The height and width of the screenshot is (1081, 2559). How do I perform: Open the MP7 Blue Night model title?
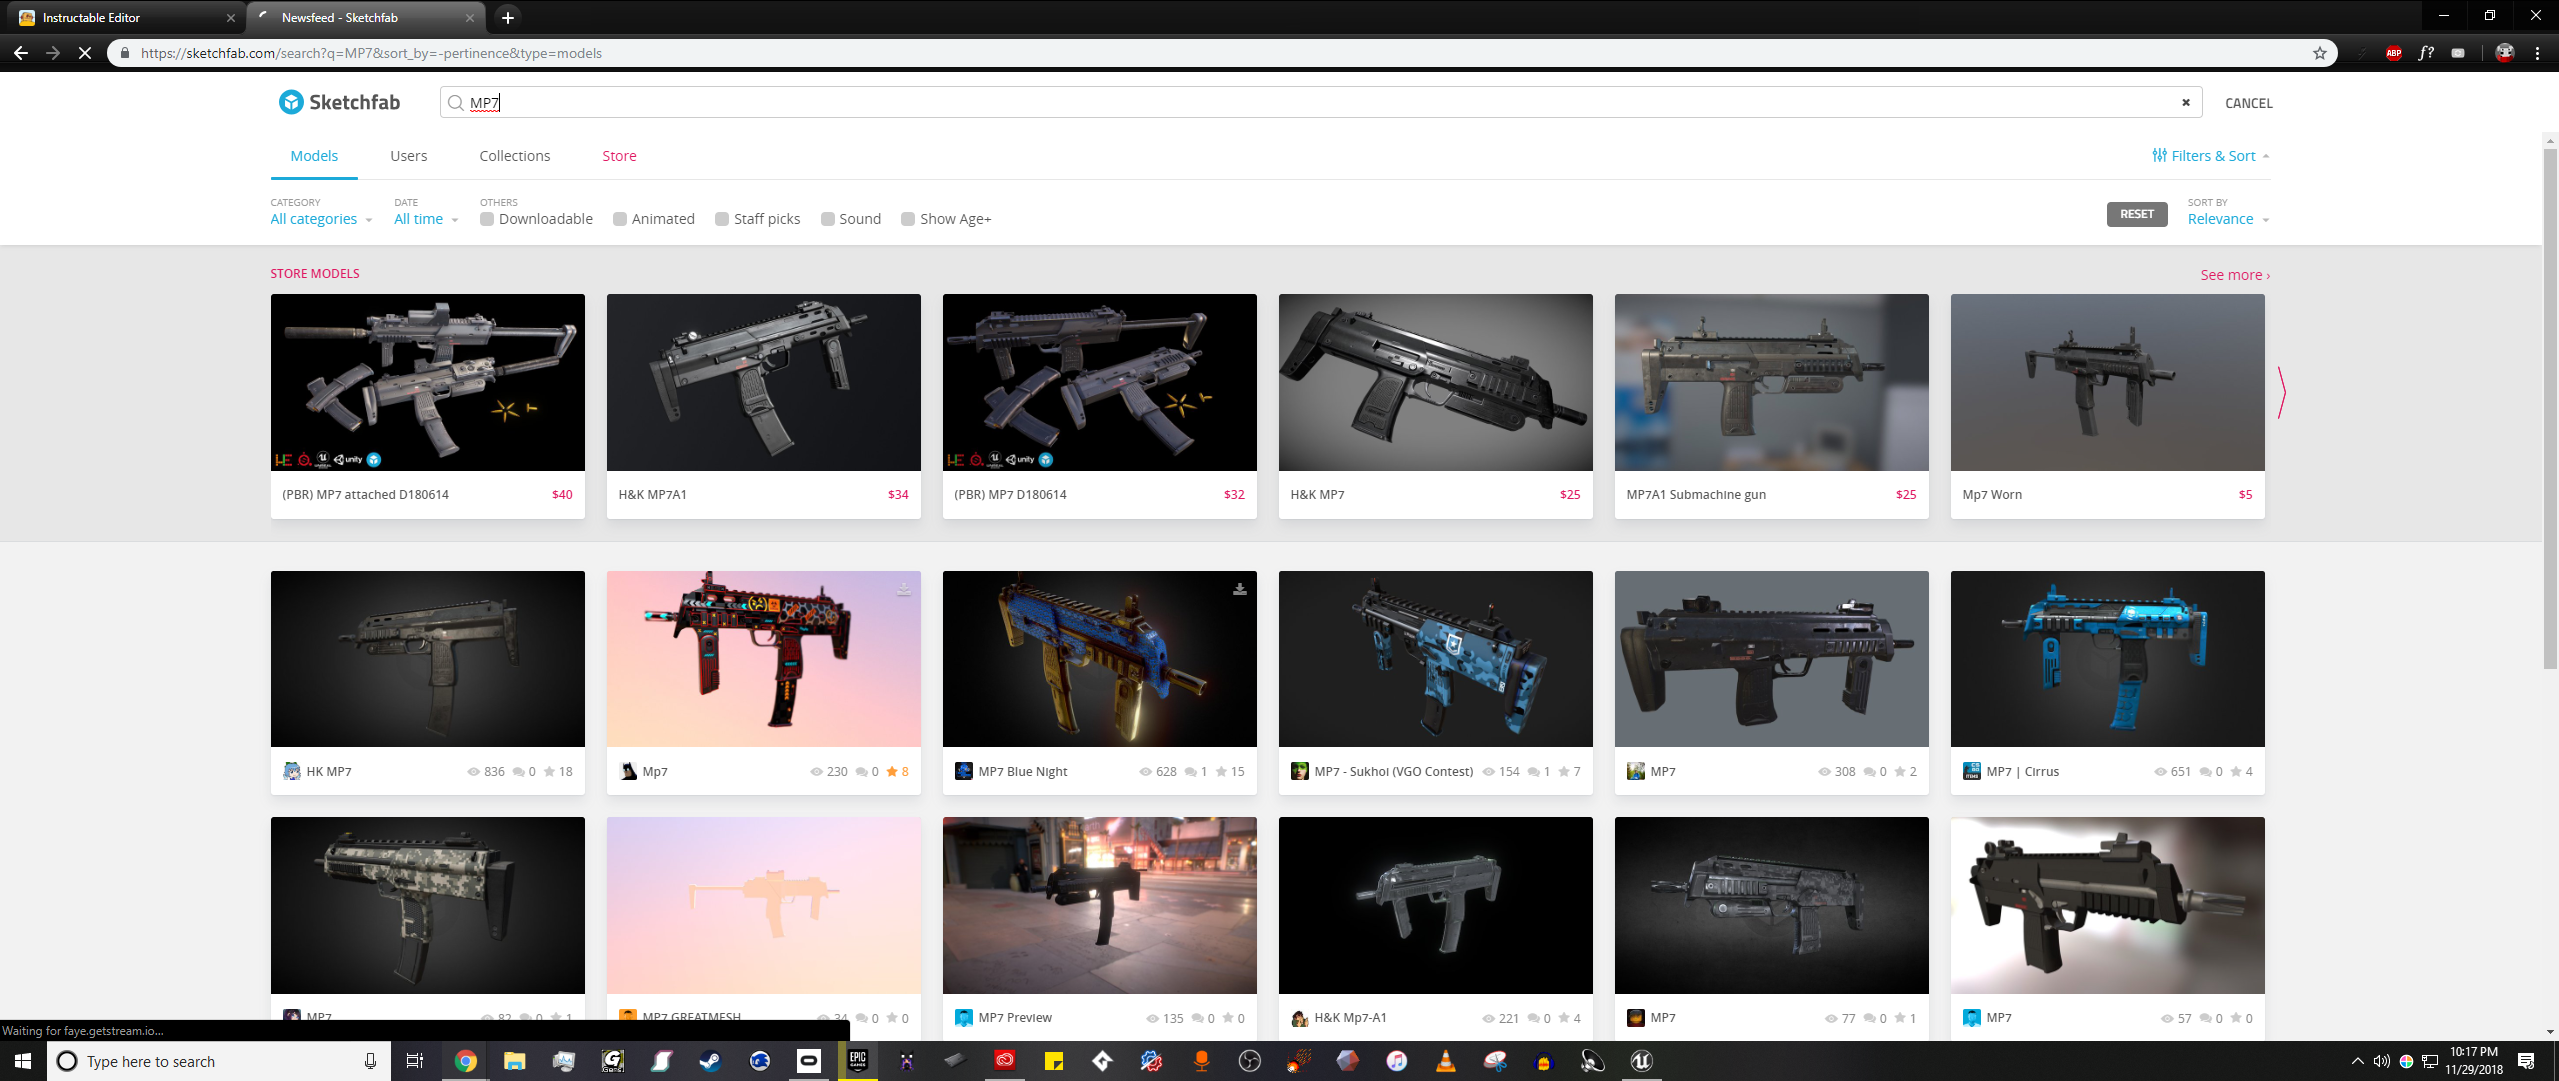point(1023,771)
